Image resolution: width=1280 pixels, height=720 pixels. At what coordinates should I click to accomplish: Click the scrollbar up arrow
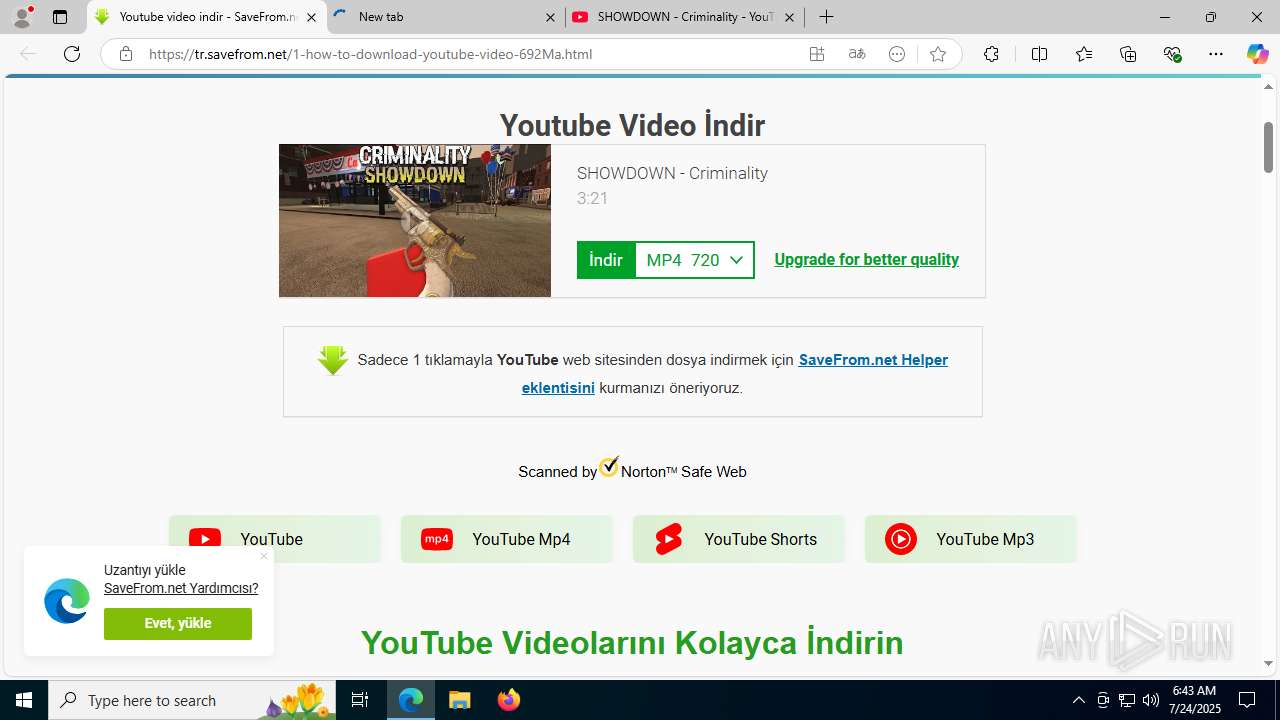click(x=1268, y=87)
